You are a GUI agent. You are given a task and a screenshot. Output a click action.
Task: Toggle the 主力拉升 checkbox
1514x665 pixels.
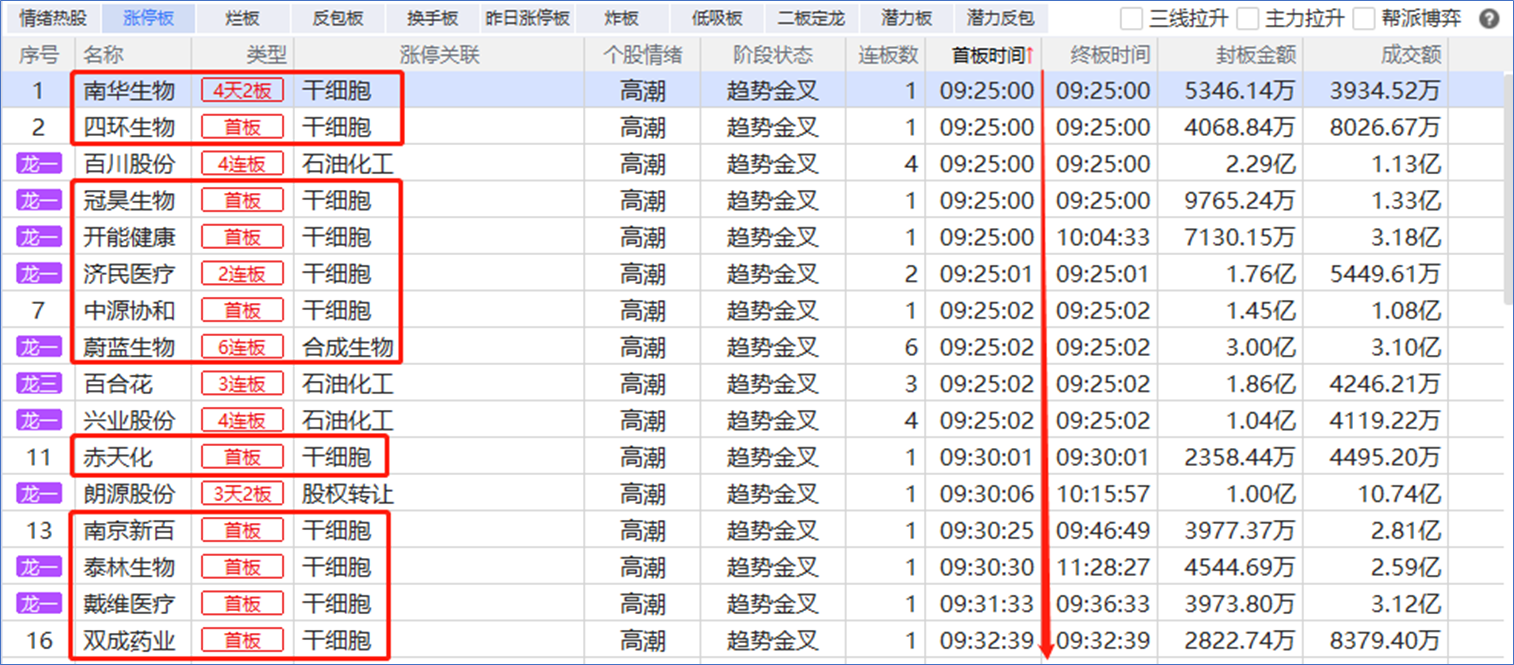tap(1248, 19)
